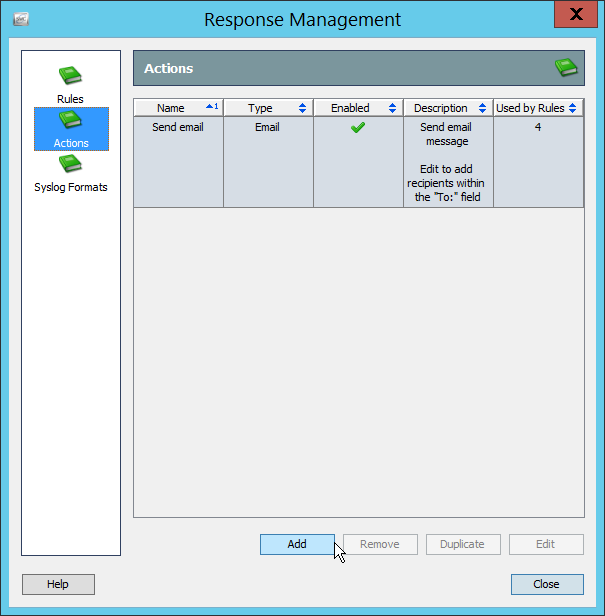Open the Rules section icon
Screen dimensions: 605x616
click(70, 76)
